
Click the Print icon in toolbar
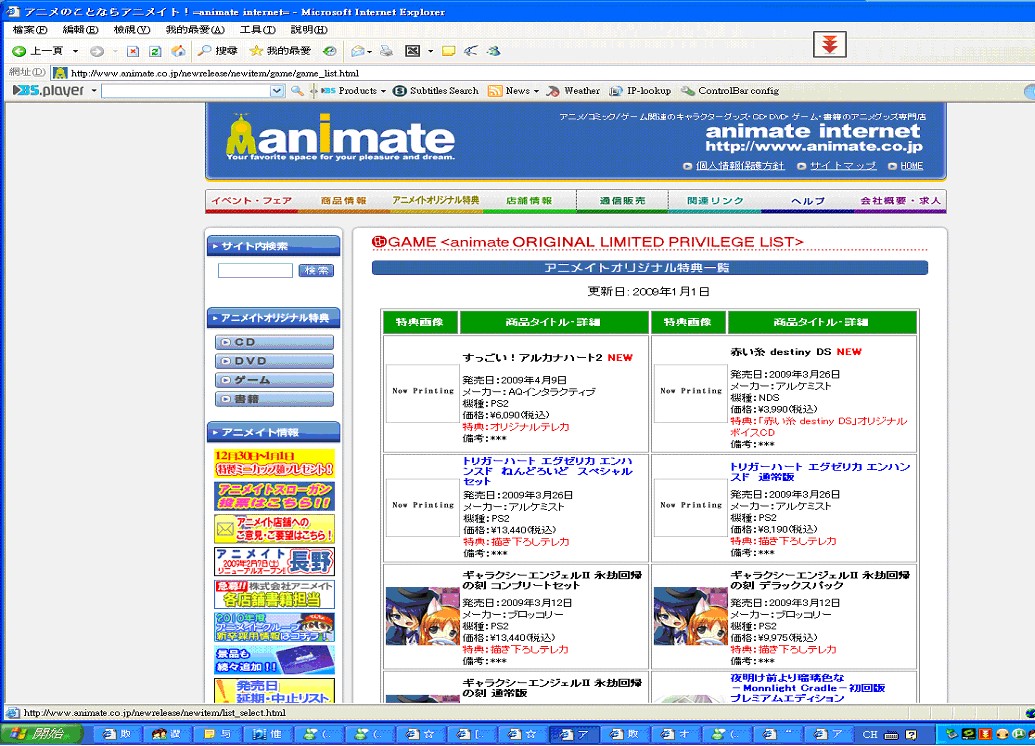[x=386, y=51]
